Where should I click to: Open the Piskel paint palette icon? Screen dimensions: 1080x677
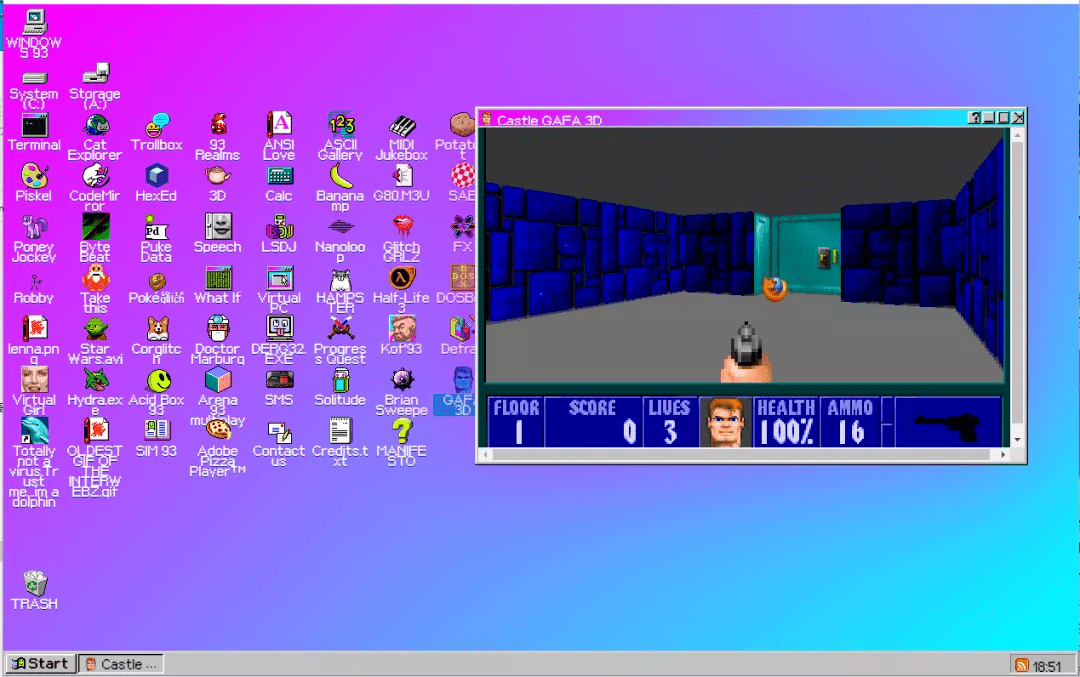tap(34, 177)
